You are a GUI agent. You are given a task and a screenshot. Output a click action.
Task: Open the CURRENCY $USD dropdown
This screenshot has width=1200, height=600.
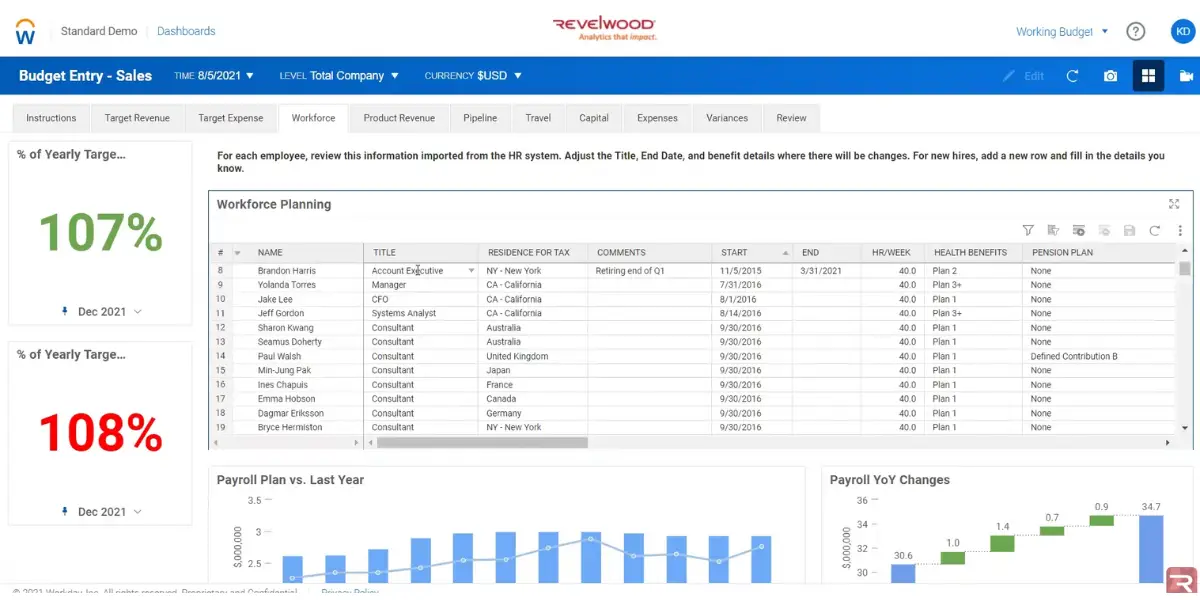click(473, 76)
